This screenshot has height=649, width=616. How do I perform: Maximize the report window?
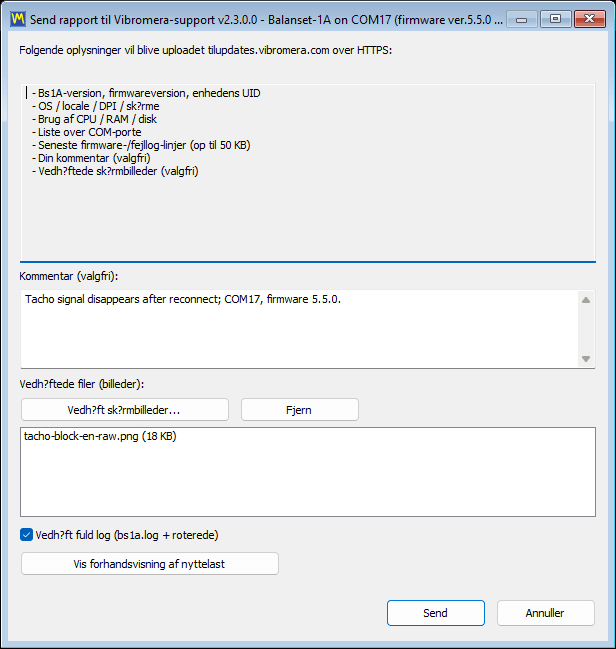tap(556, 19)
